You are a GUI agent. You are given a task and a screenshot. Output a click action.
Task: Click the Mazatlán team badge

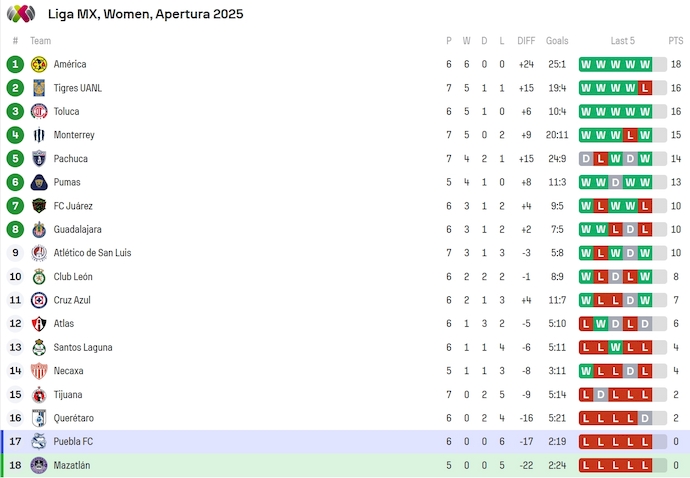coord(39,465)
